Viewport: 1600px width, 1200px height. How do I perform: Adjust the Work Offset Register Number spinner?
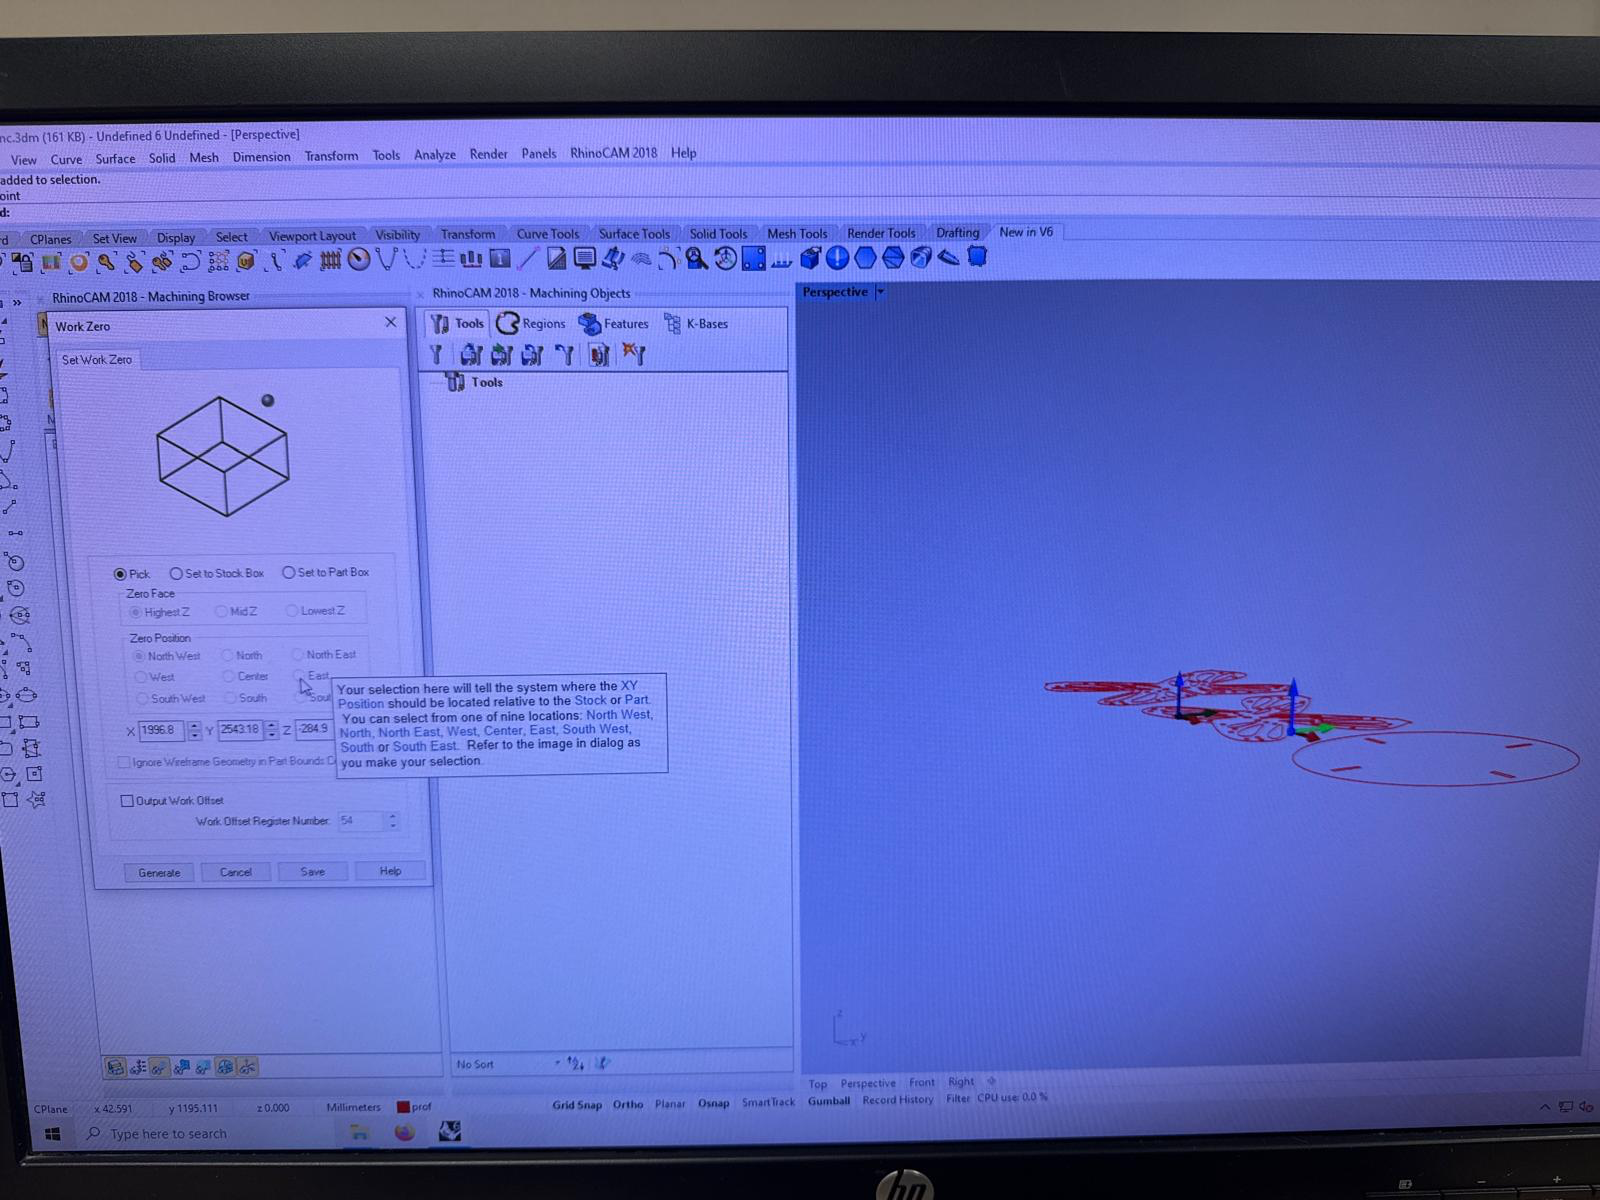(x=392, y=820)
